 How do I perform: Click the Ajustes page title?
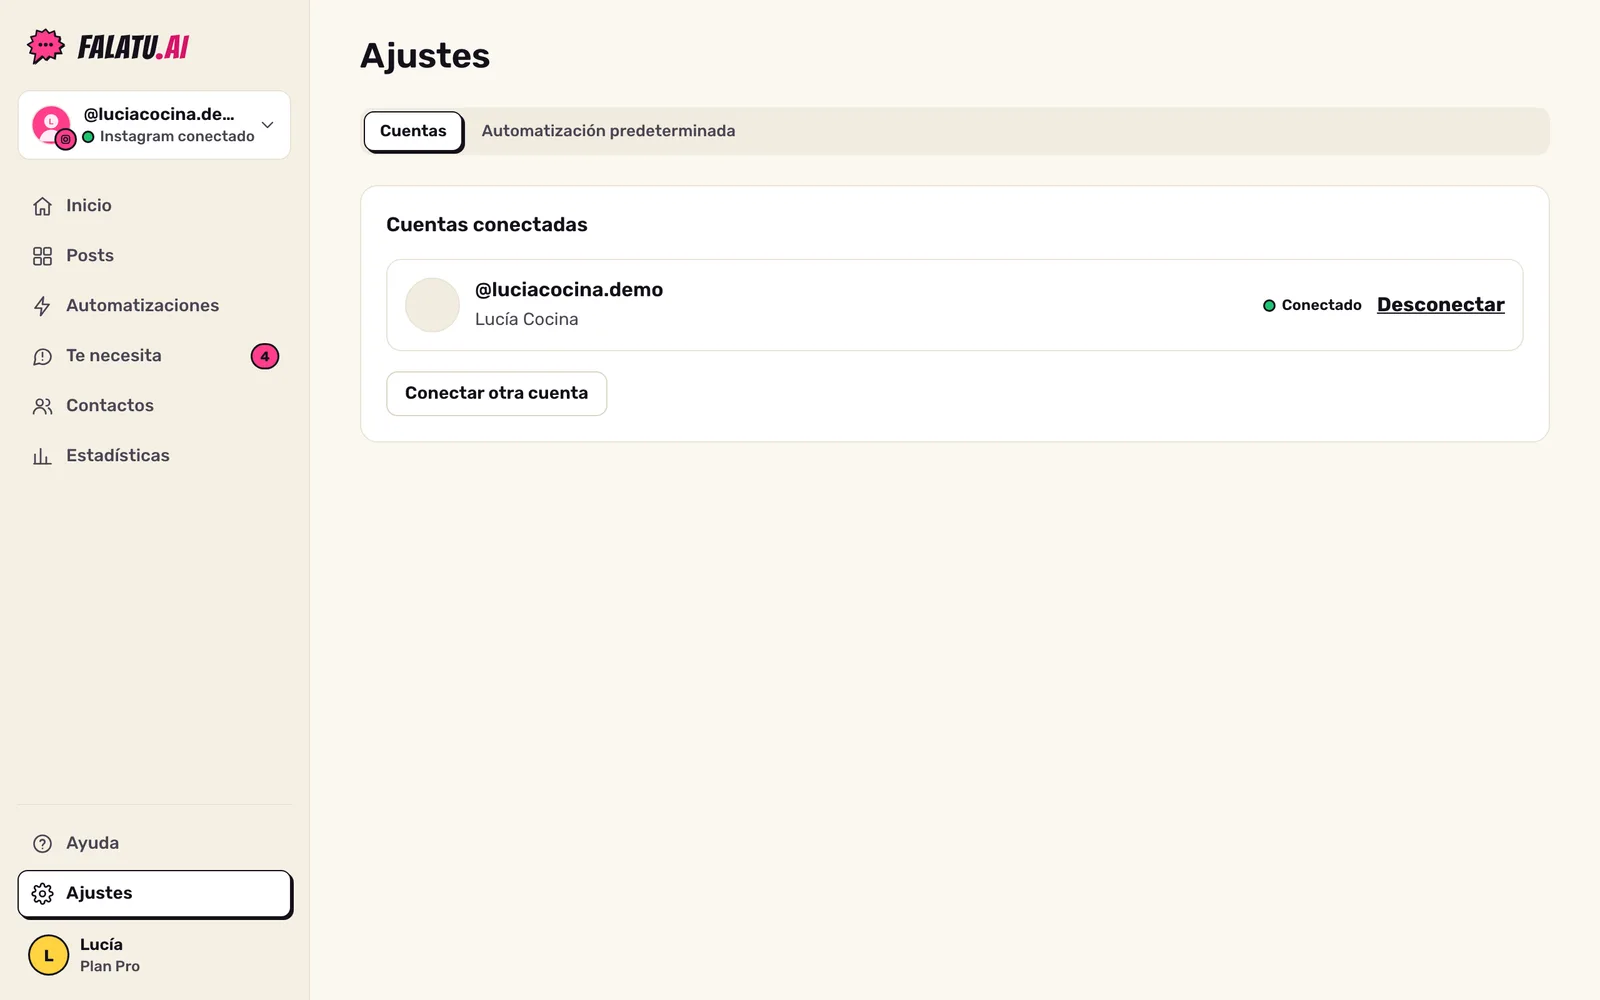pyautogui.click(x=425, y=56)
